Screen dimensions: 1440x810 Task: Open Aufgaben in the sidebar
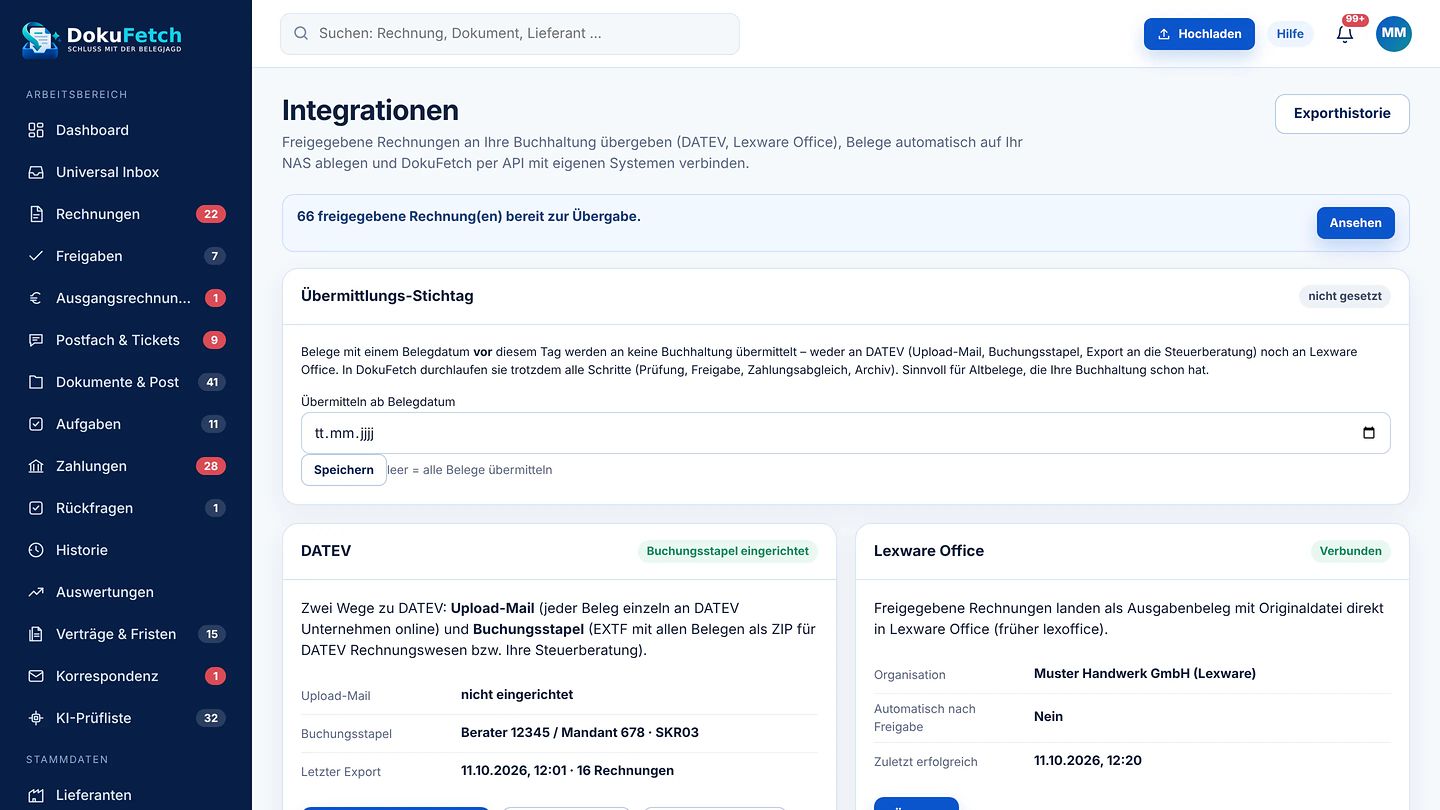[126, 424]
